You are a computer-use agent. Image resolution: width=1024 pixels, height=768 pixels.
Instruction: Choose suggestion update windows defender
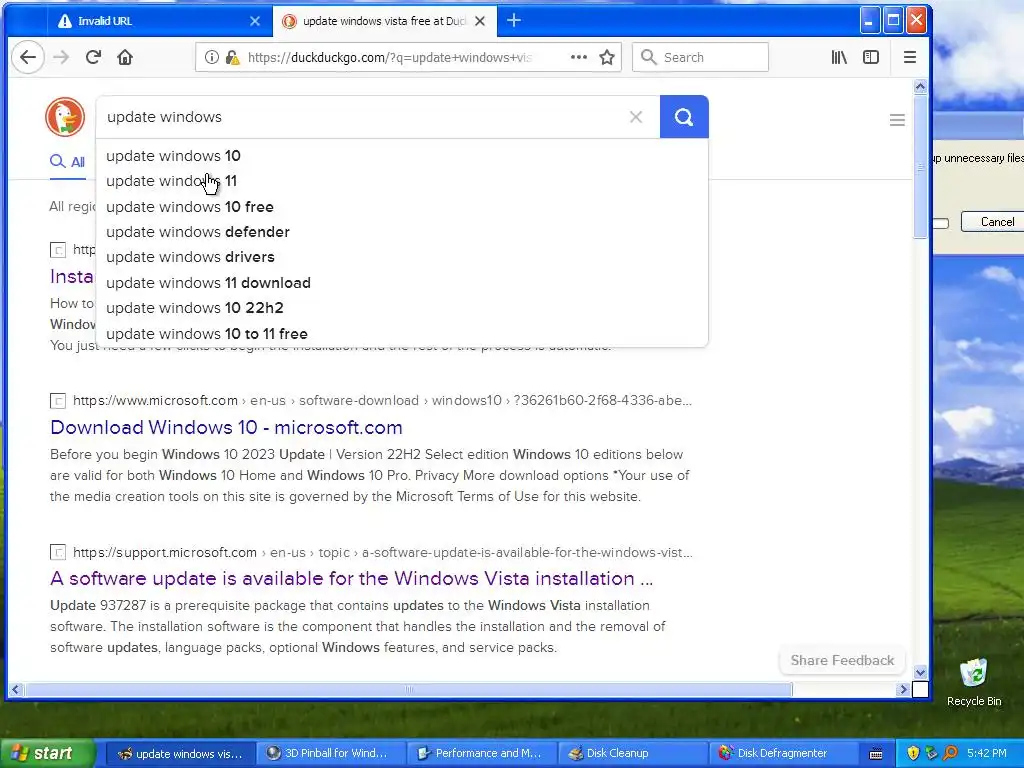point(402,232)
